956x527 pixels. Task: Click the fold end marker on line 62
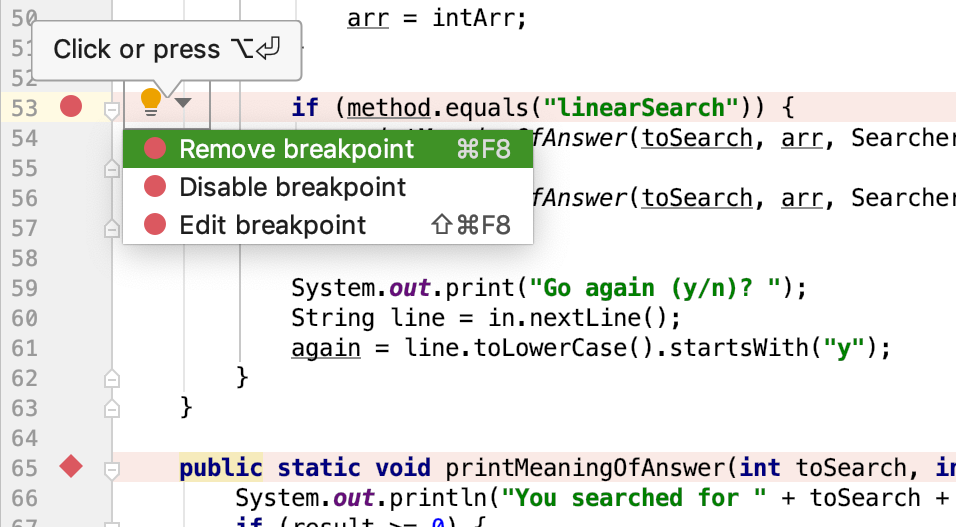(x=111, y=379)
